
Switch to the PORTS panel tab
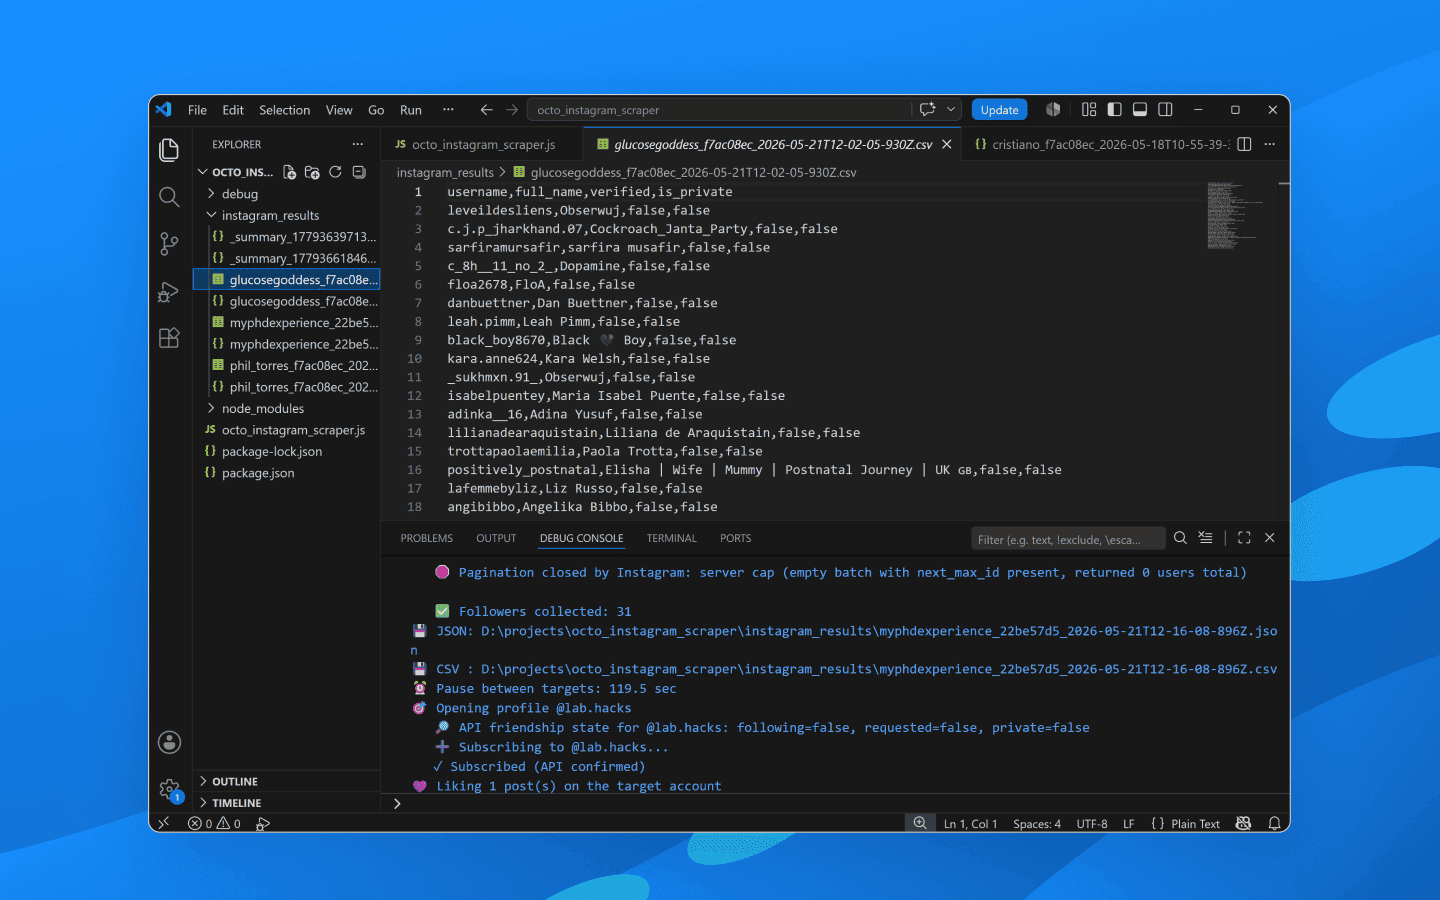pos(735,538)
